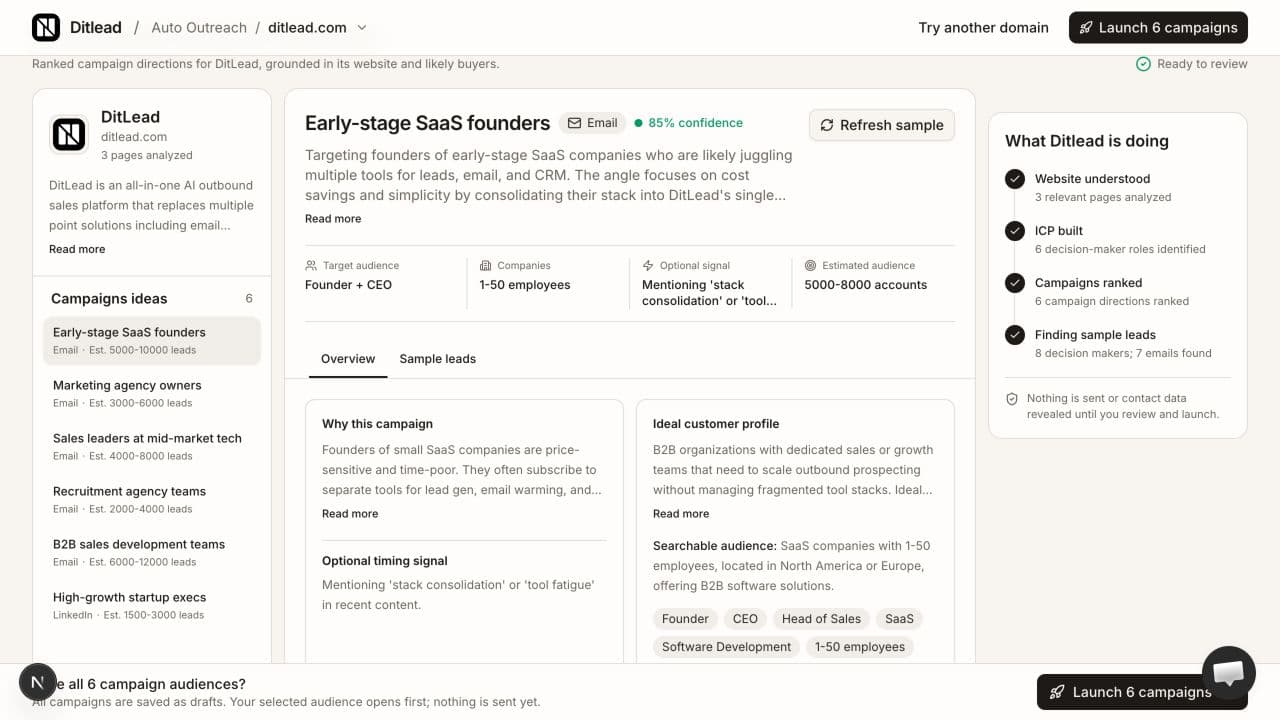This screenshot has height=720, width=1280.
Task: Expand Read more in Ideal customer profile
Action: (x=681, y=514)
